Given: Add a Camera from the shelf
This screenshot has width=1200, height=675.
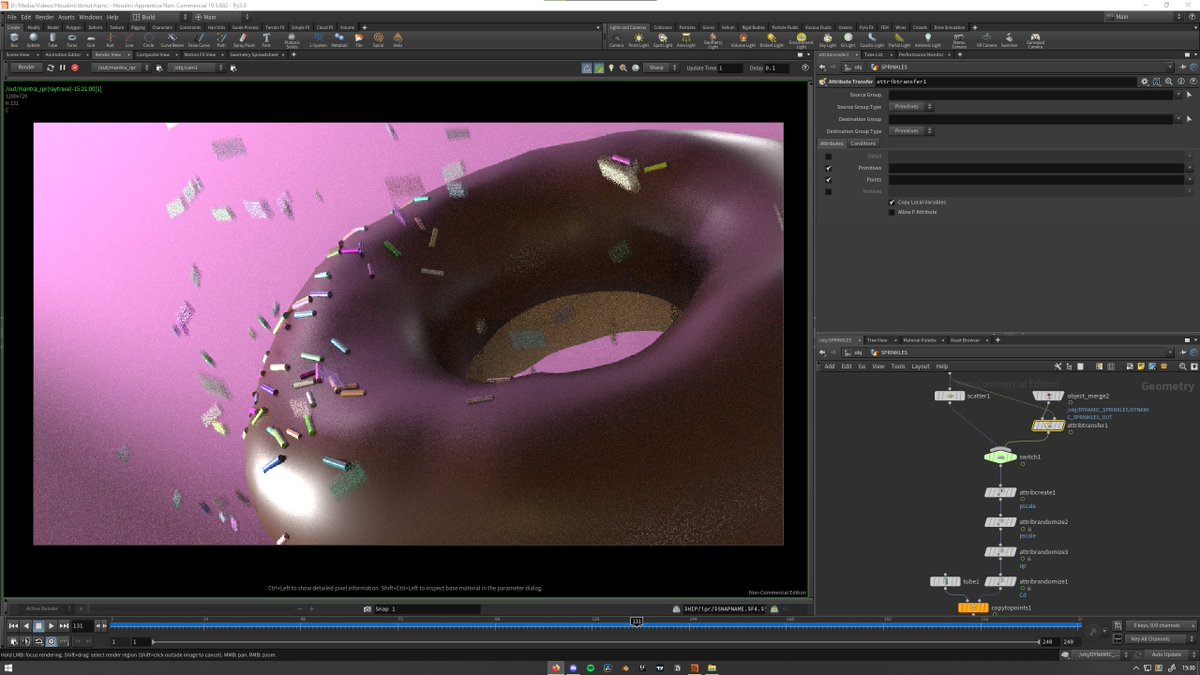Looking at the screenshot, I should [x=616, y=40].
